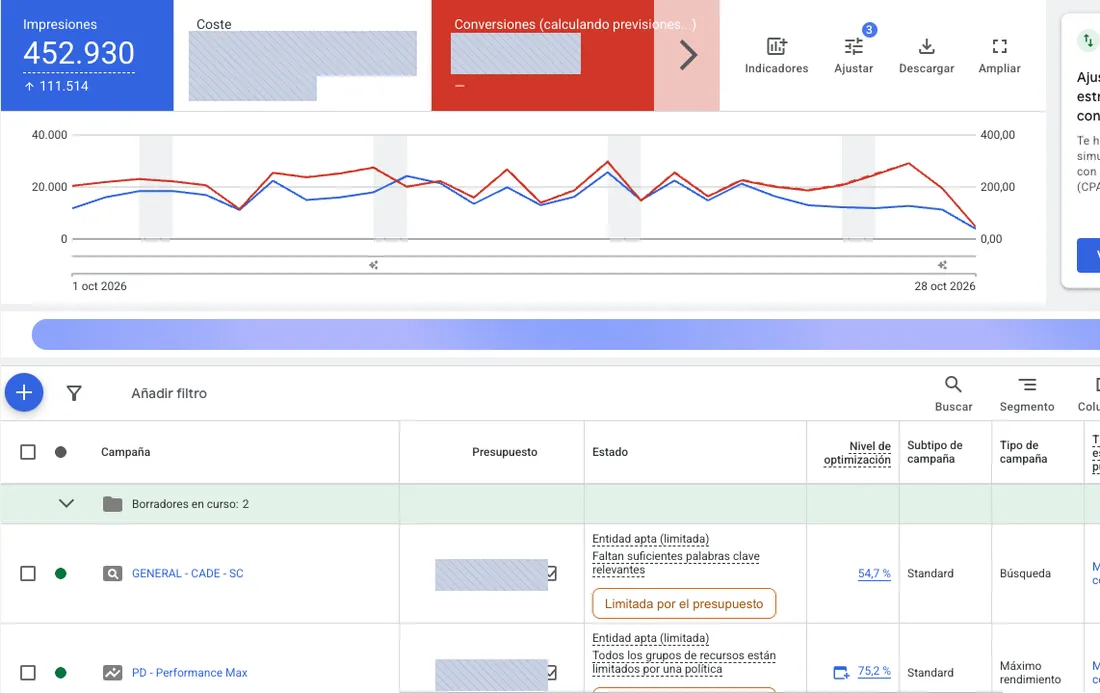Open the 54,7 % optimization score link
Viewport: 1100px width, 693px height.
(874, 573)
